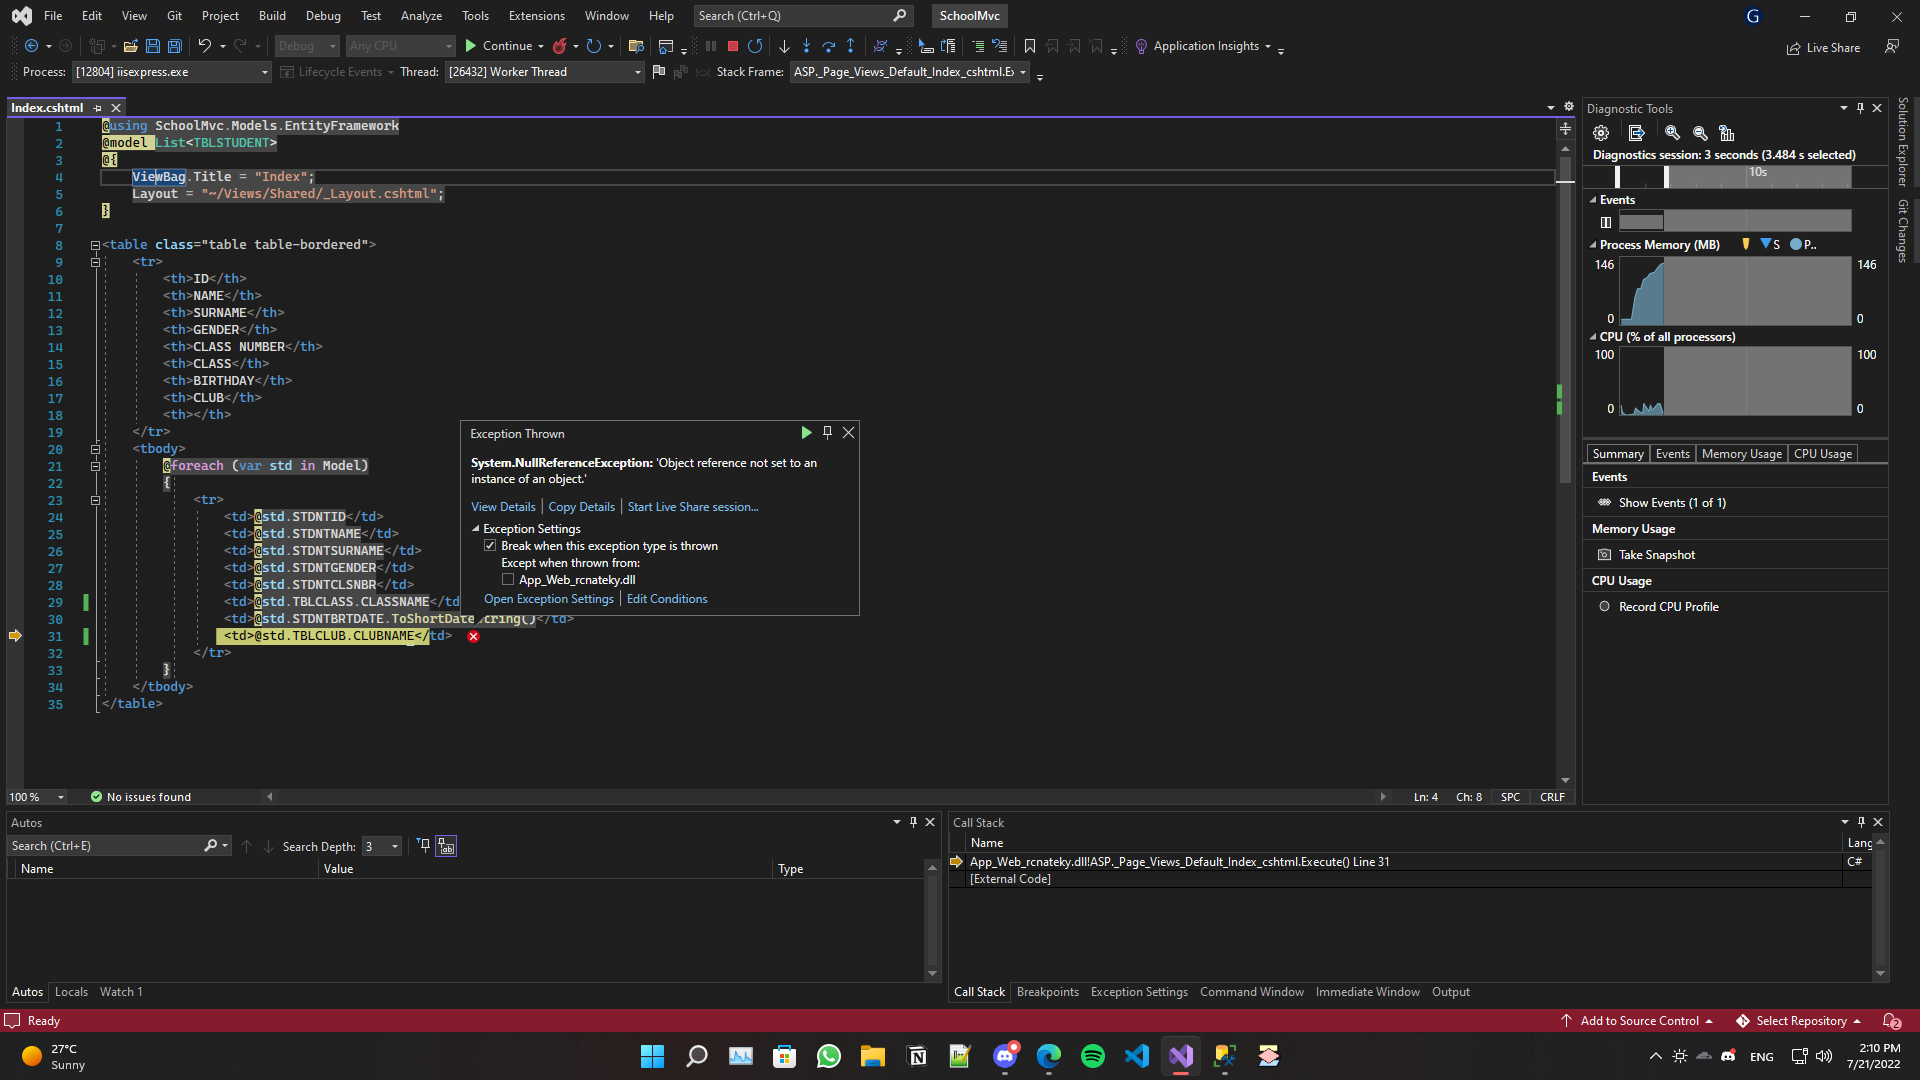Continue execution from exception popup play icon
This screenshot has height=1080, width=1920.
(806, 433)
